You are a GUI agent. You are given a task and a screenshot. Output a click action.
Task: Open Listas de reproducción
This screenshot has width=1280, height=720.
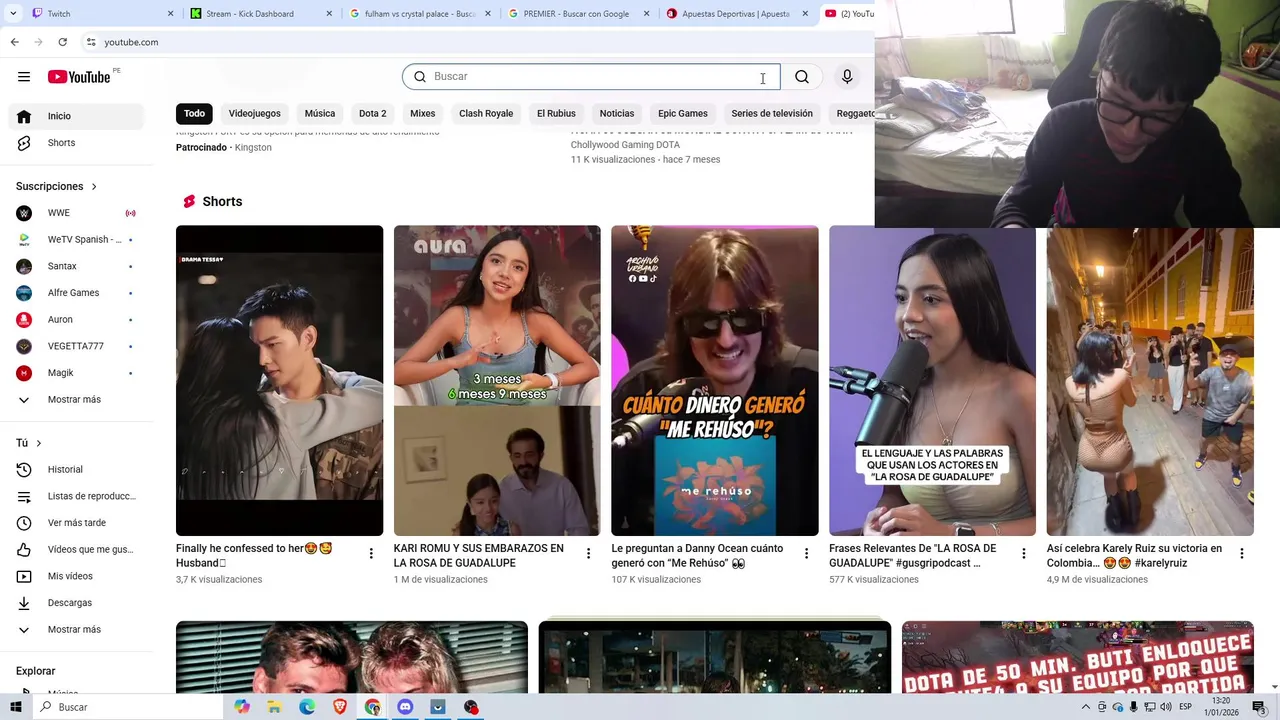(76, 496)
